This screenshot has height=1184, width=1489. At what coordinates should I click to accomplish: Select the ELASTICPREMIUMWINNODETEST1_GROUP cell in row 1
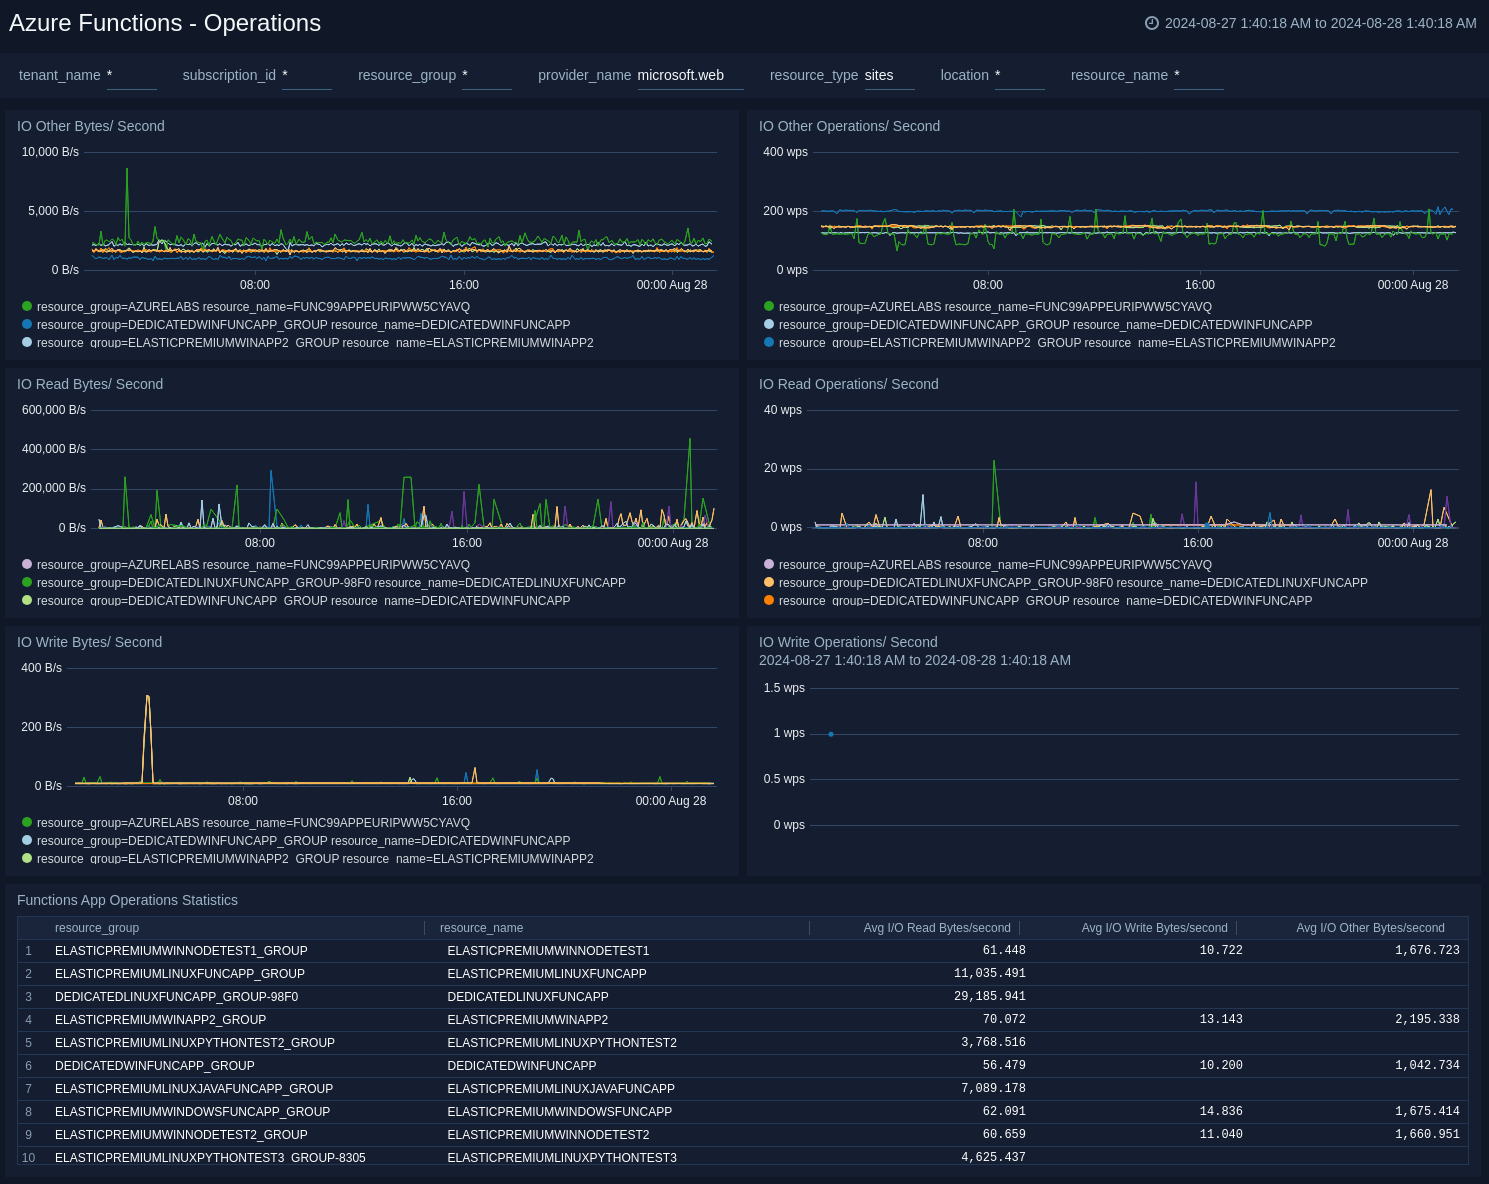pos(181,951)
